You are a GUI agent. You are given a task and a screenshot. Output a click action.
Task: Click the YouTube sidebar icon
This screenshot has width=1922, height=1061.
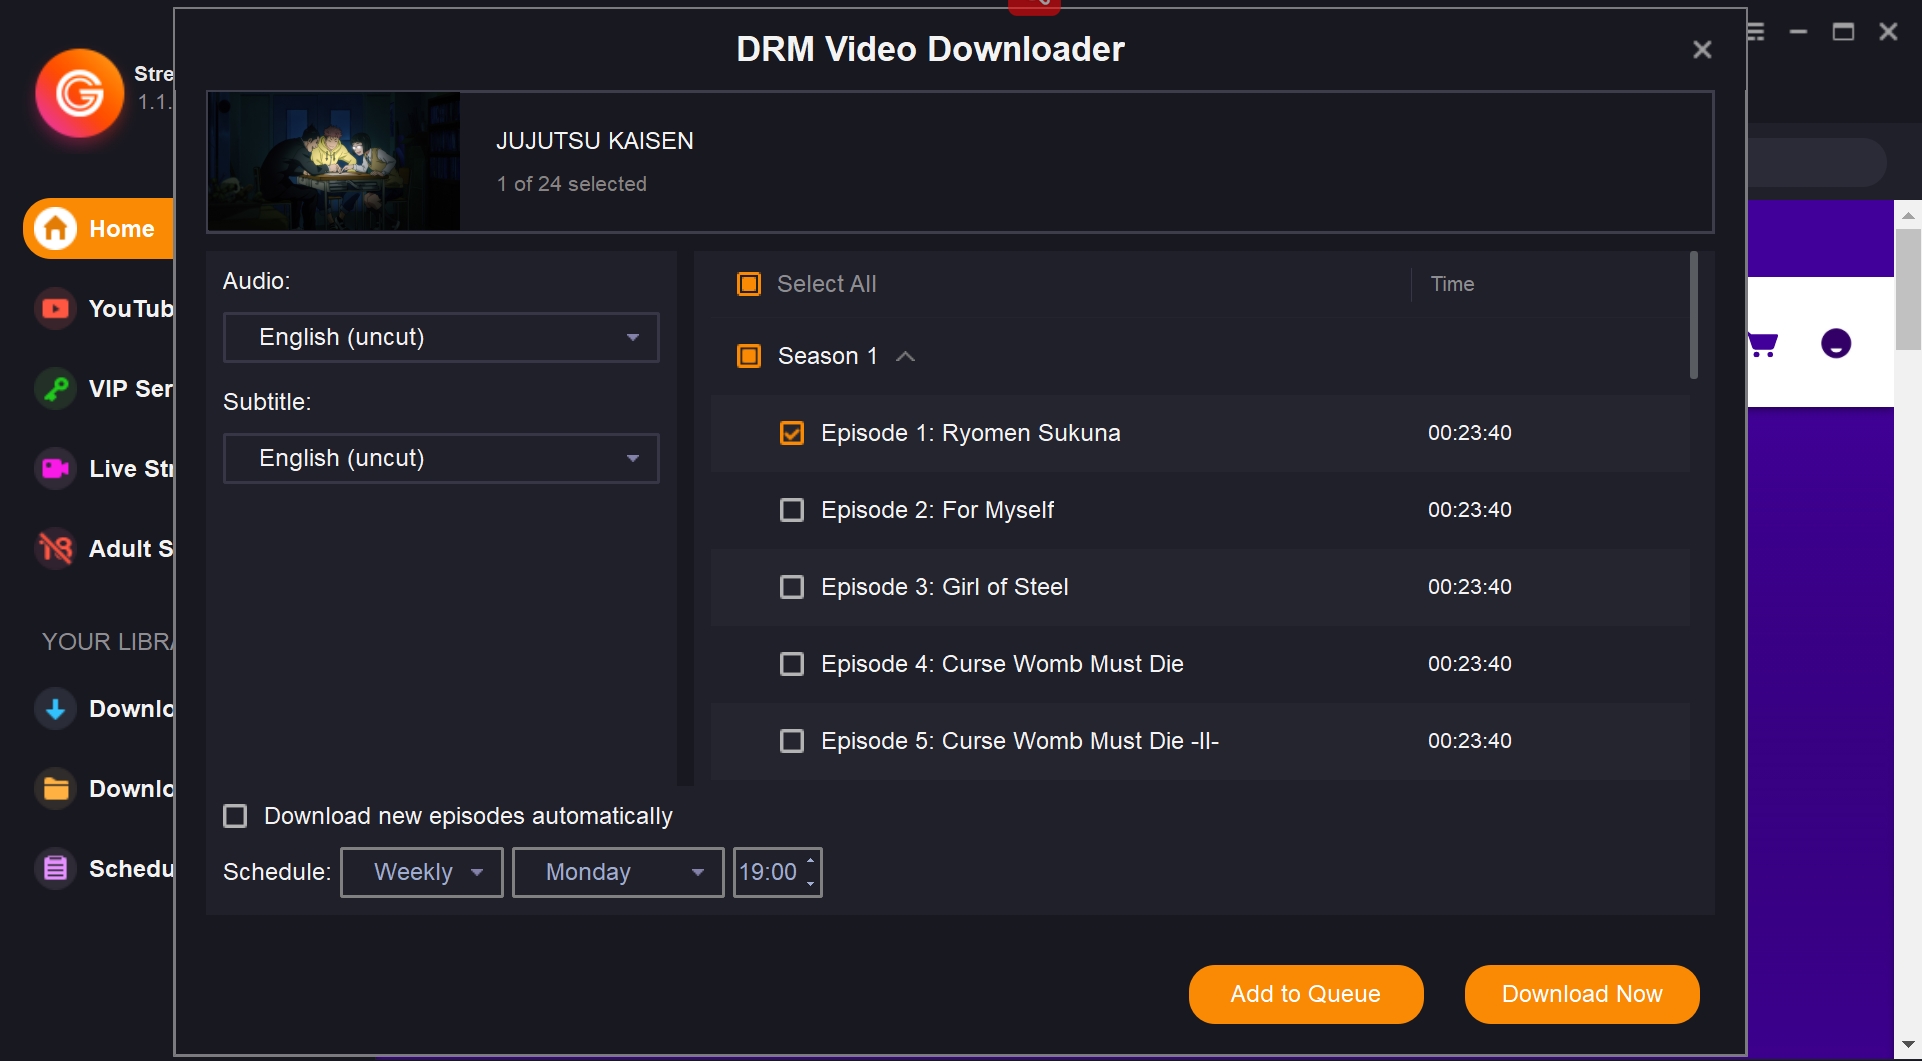(x=55, y=308)
